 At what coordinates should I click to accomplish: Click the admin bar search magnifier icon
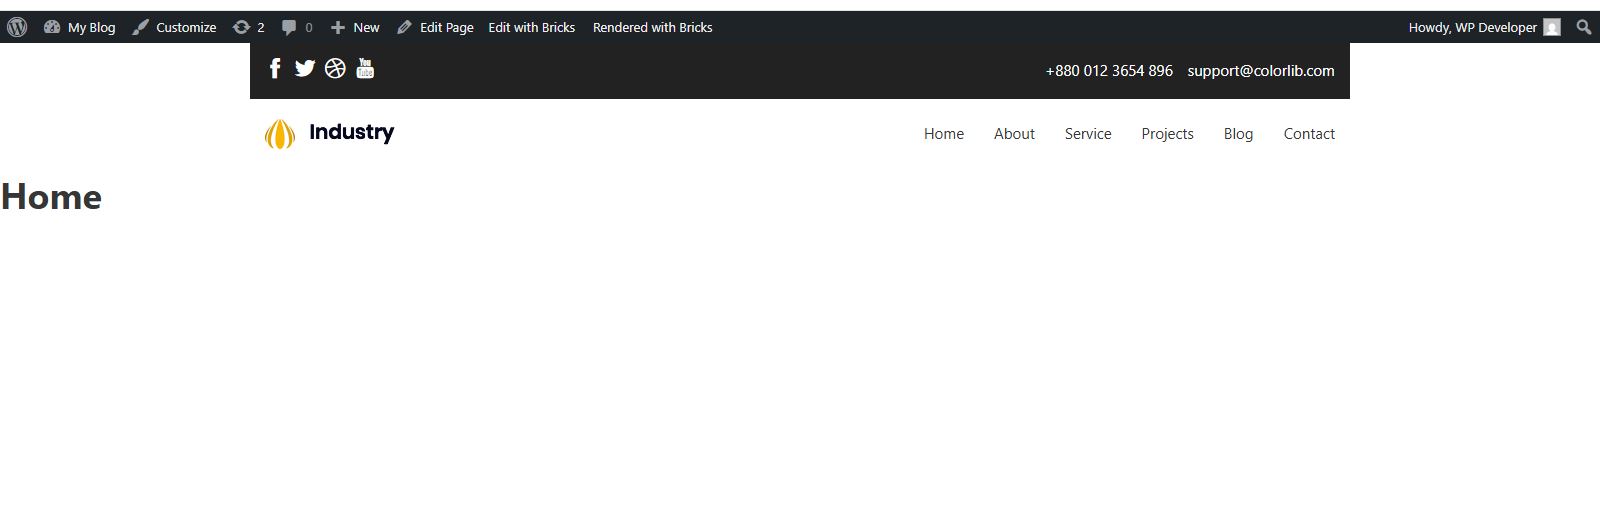coord(1583,27)
